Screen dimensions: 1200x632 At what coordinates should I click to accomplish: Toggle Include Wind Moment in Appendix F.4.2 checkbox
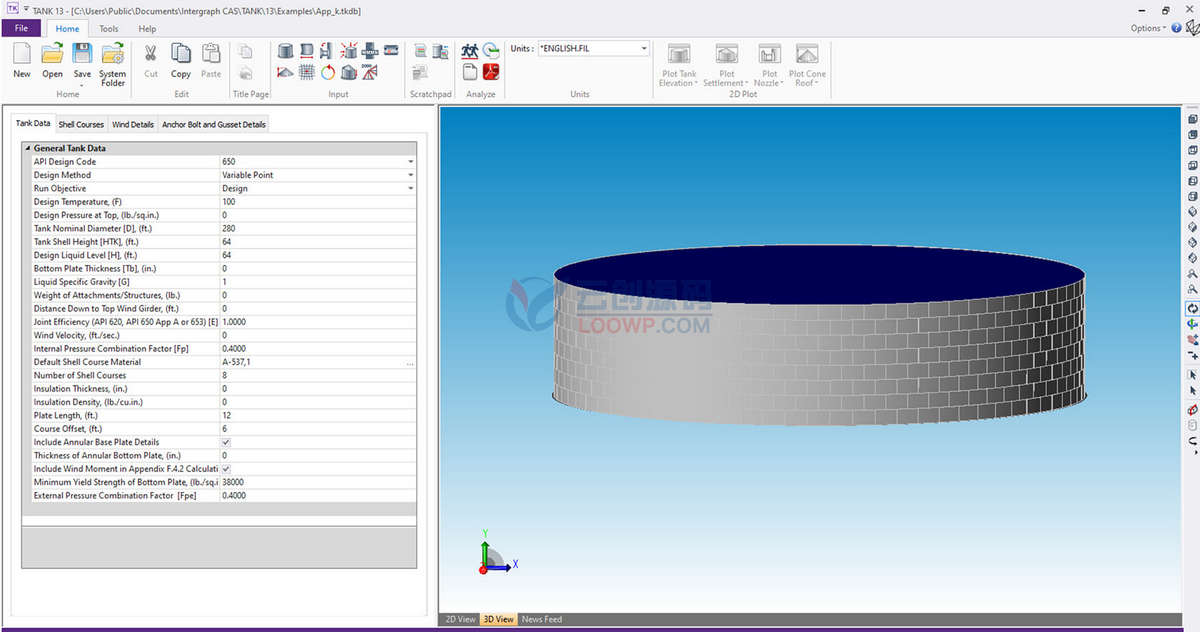[x=225, y=469]
